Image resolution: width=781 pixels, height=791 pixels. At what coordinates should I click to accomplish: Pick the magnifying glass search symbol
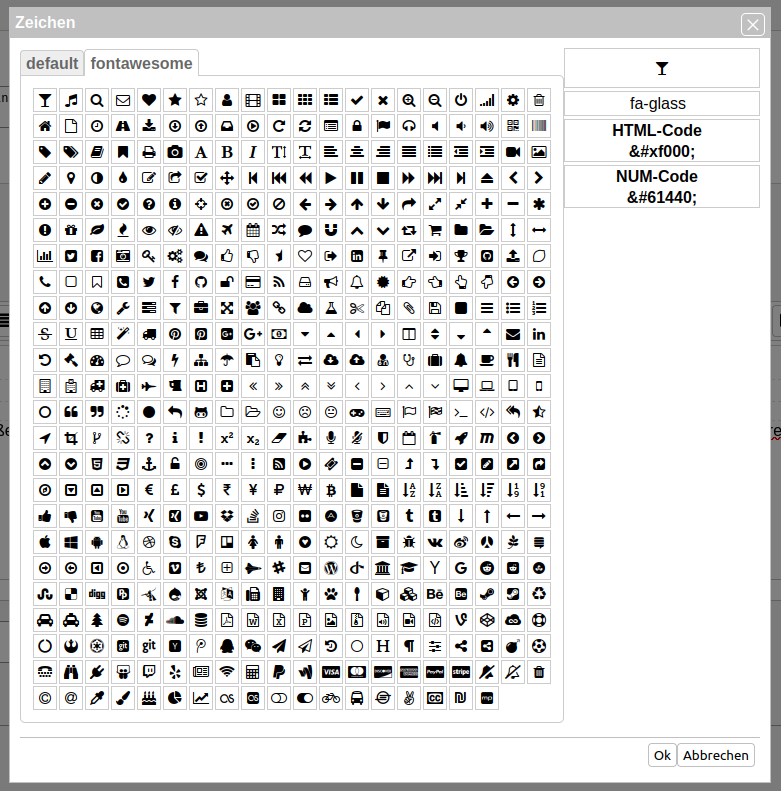97,100
